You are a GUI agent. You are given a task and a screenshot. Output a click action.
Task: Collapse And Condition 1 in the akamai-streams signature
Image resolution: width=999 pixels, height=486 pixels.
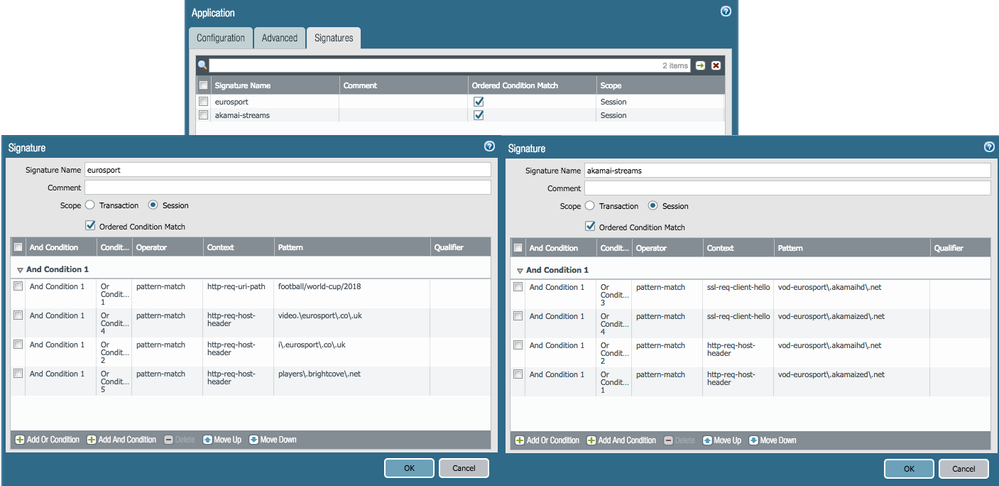point(520,270)
